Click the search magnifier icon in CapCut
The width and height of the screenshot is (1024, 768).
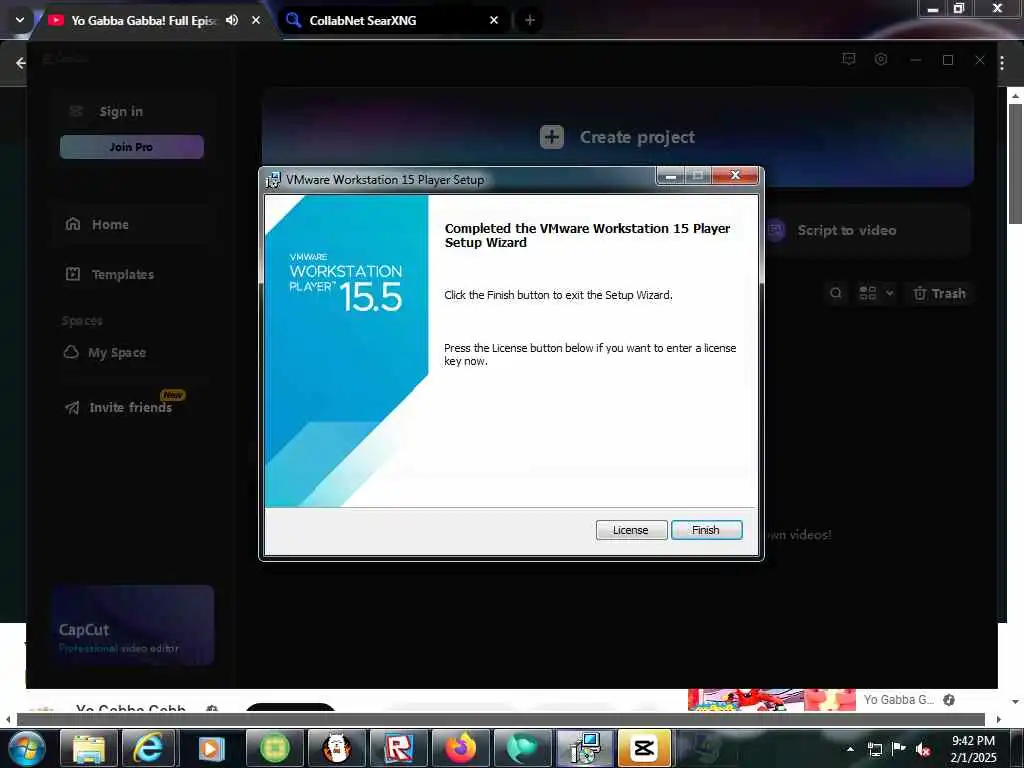pyautogui.click(x=836, y=293)
